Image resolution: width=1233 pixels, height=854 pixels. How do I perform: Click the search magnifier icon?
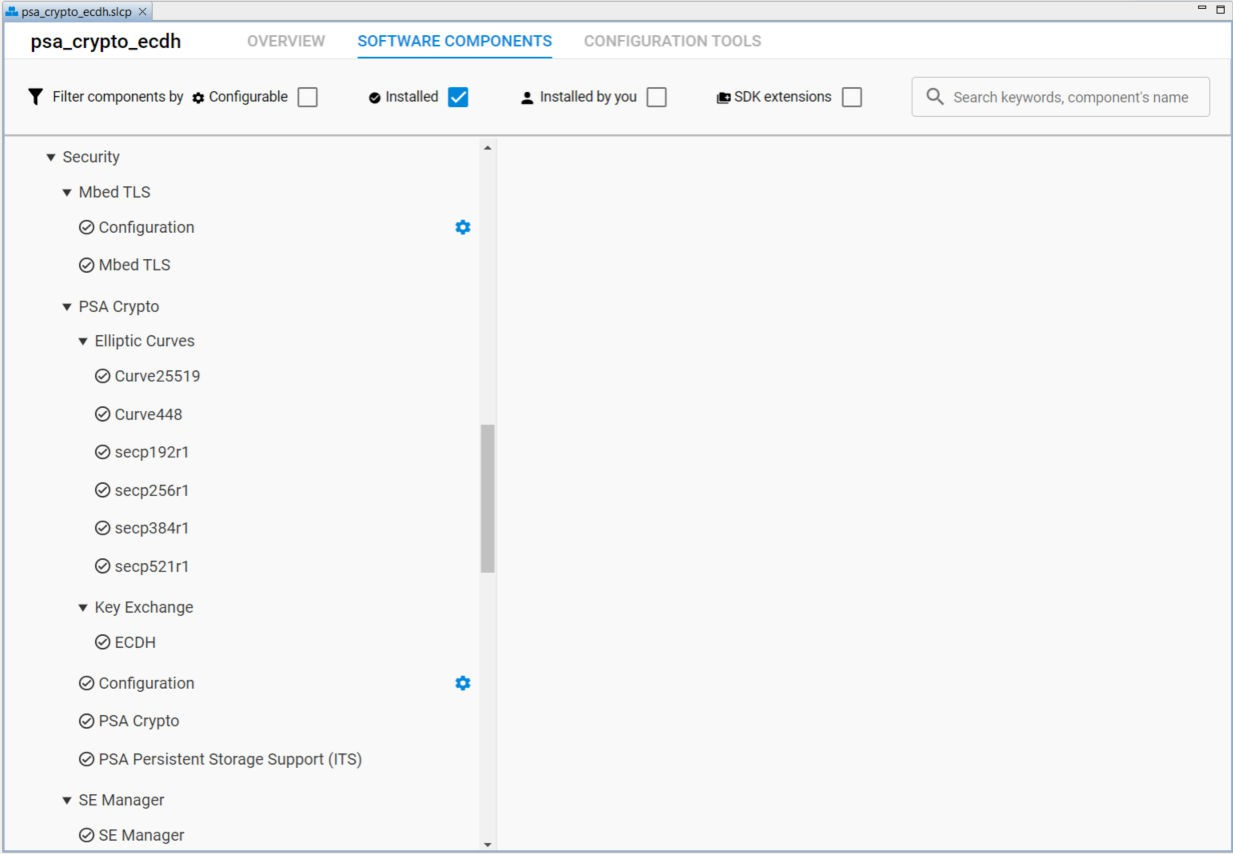(935, 96)
